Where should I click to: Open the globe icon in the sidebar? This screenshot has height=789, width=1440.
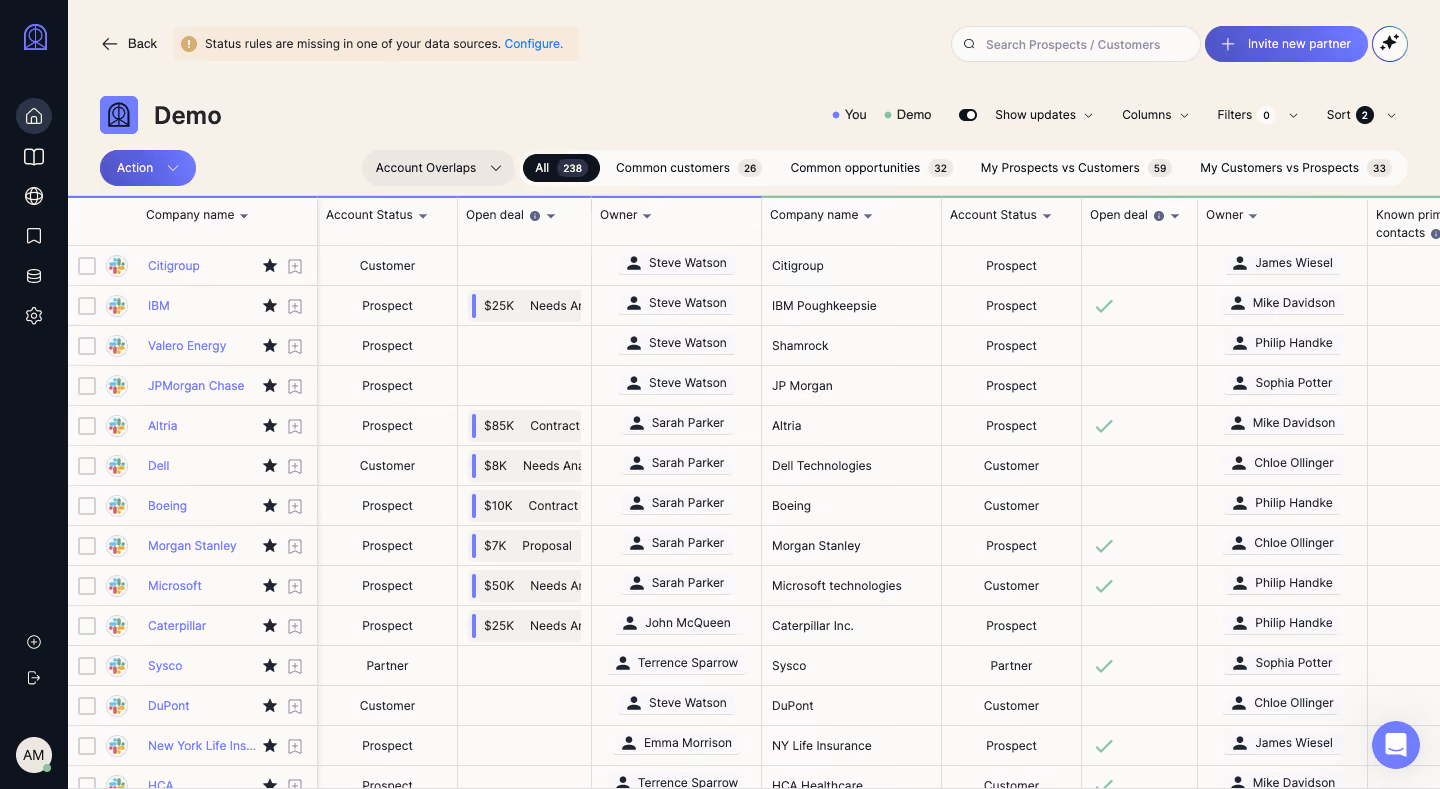click(34, 196)
